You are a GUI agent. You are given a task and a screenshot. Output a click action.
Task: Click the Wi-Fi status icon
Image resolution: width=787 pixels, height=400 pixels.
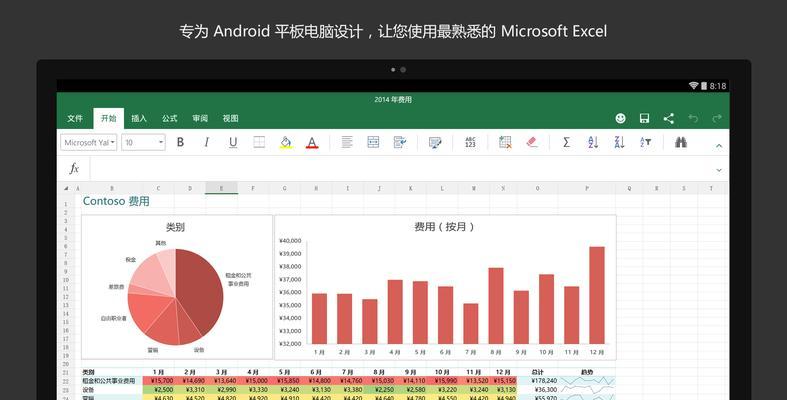(694, 86)
